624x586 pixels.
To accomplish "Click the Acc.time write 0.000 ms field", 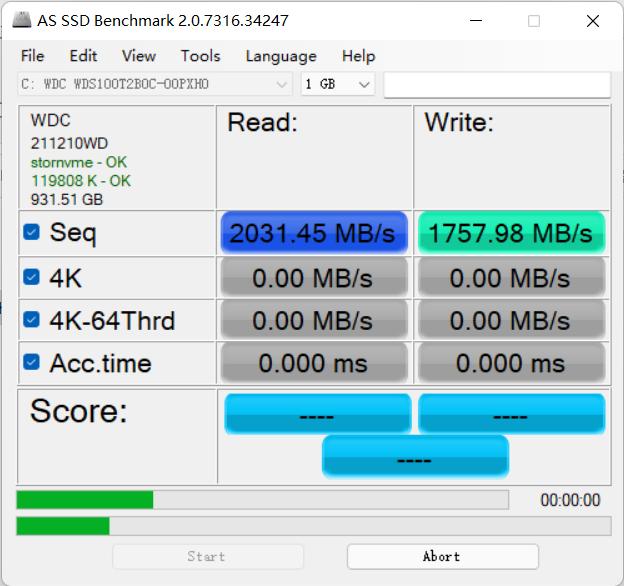I will coord(511,362).
